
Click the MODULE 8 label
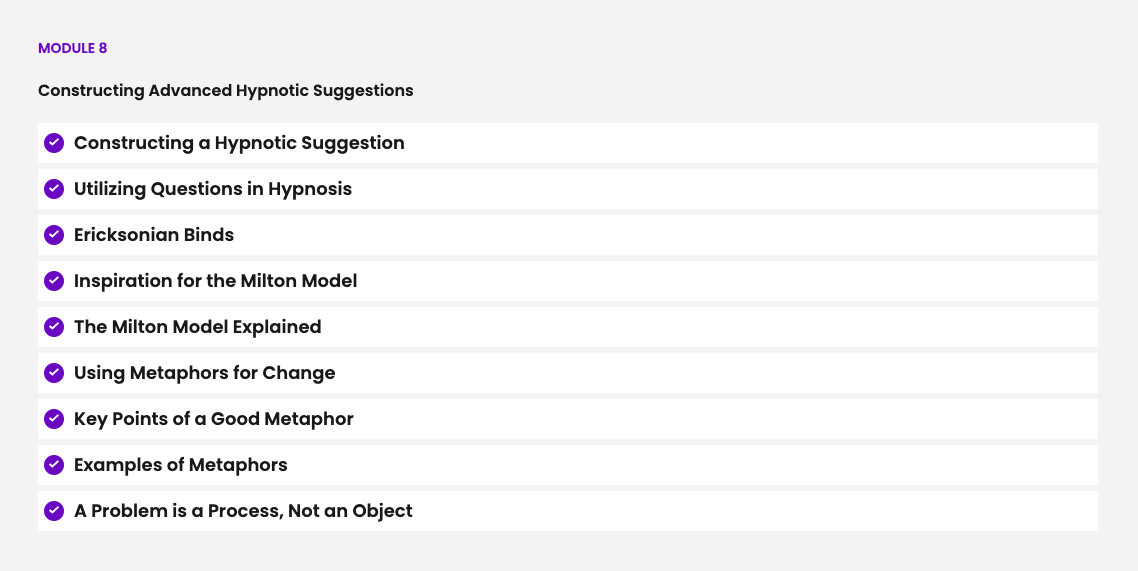[72, 48]
